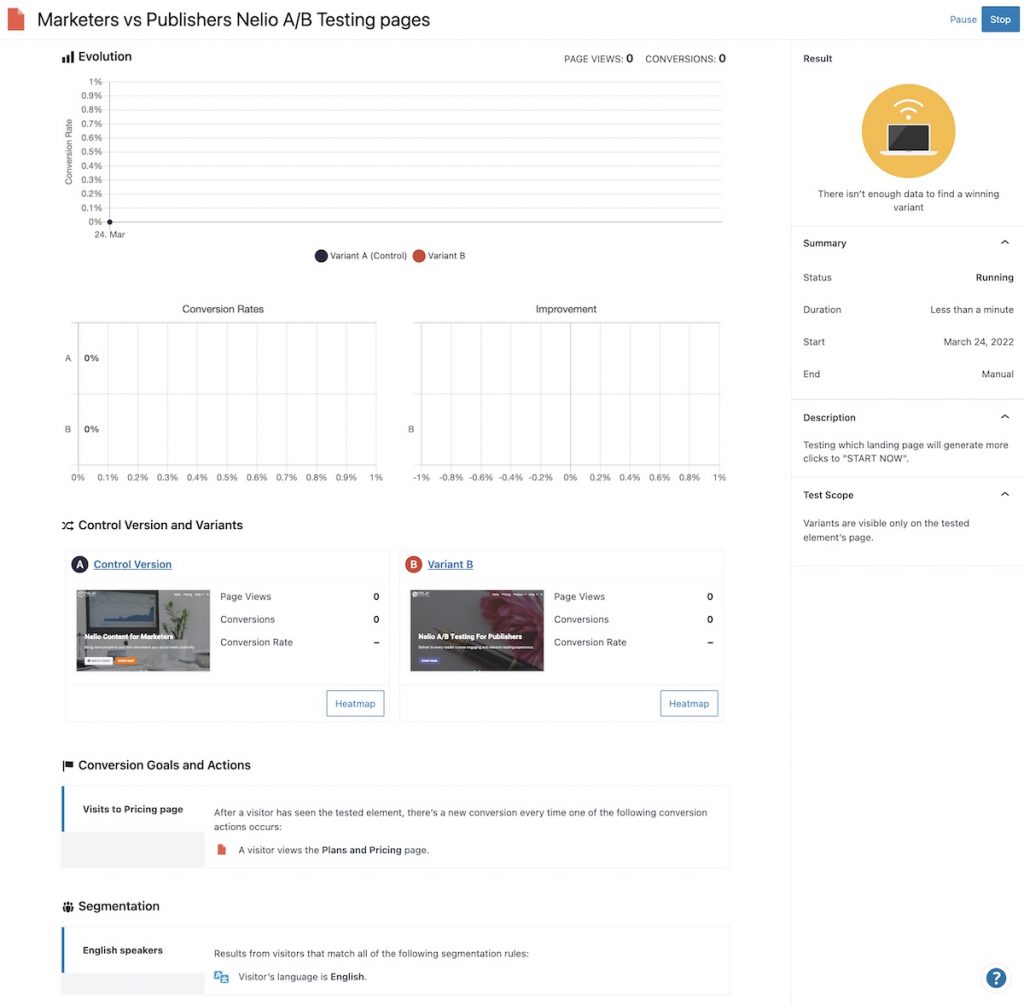Open the Variant B link

point(450,565)
